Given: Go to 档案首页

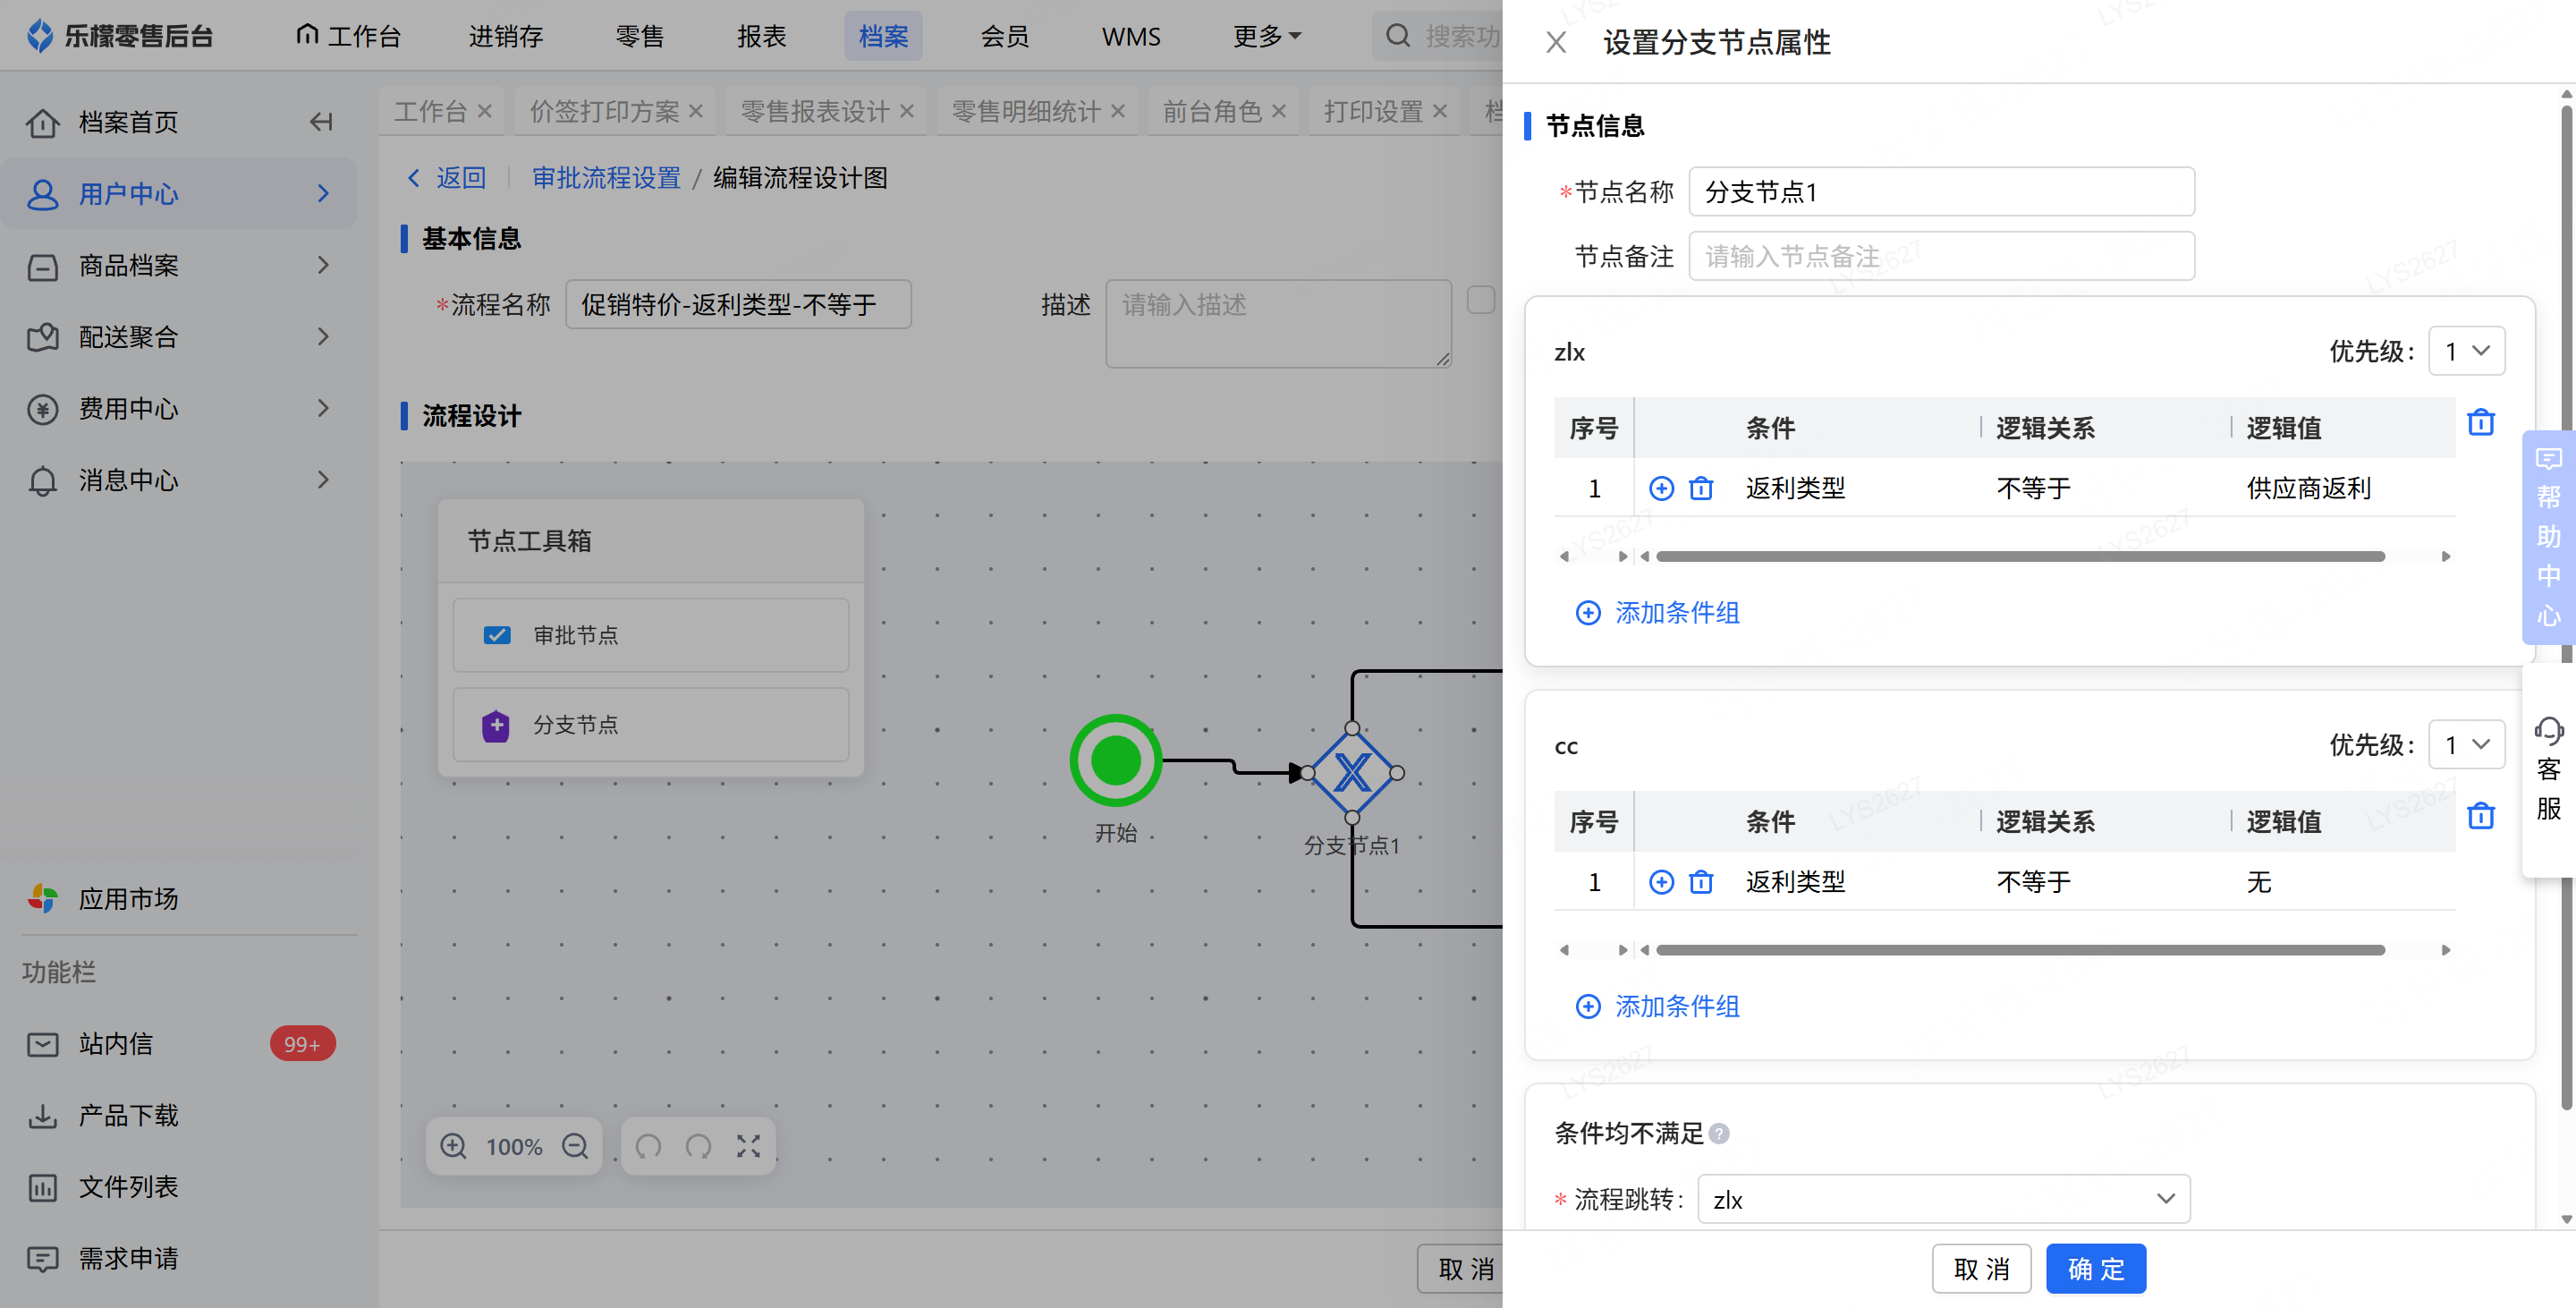Looking at the screenshot, I should [x=128, y=122].
